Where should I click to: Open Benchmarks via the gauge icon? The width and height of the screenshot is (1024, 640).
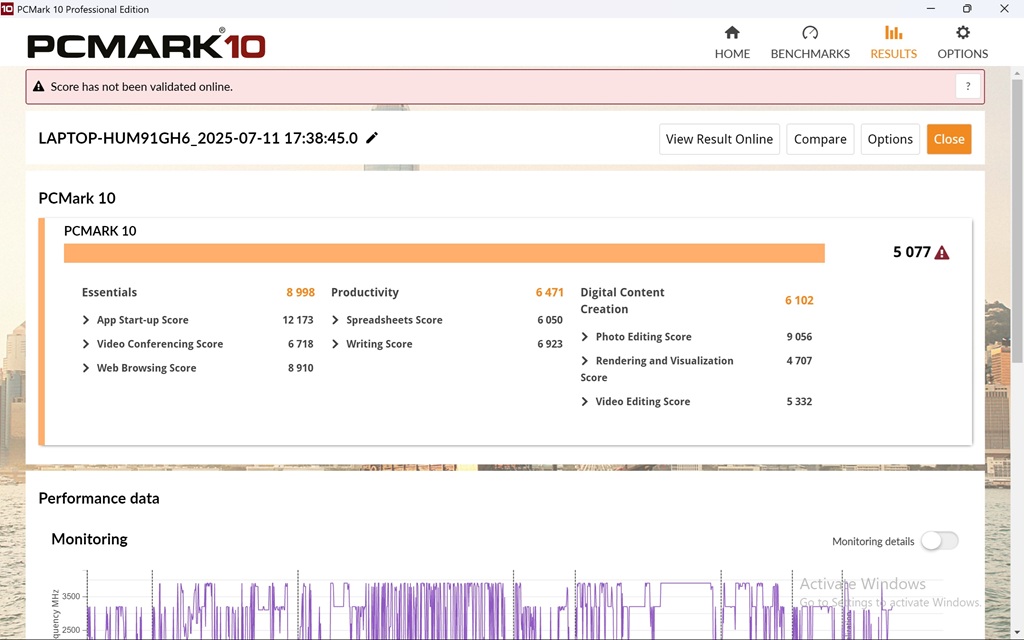click(x=810, y=33)
